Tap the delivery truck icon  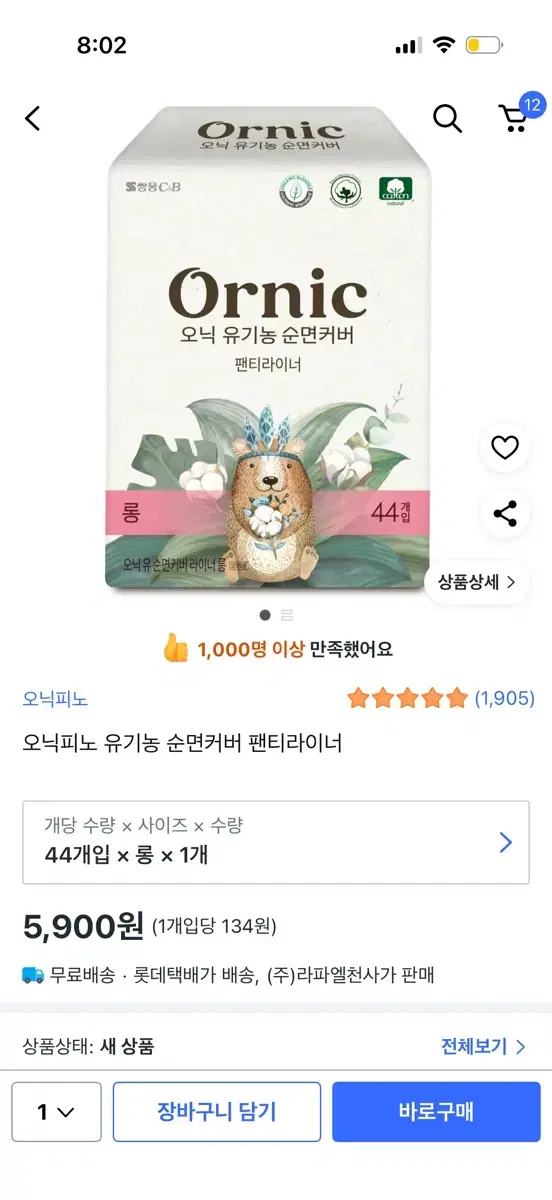click(x=33, y=975)
